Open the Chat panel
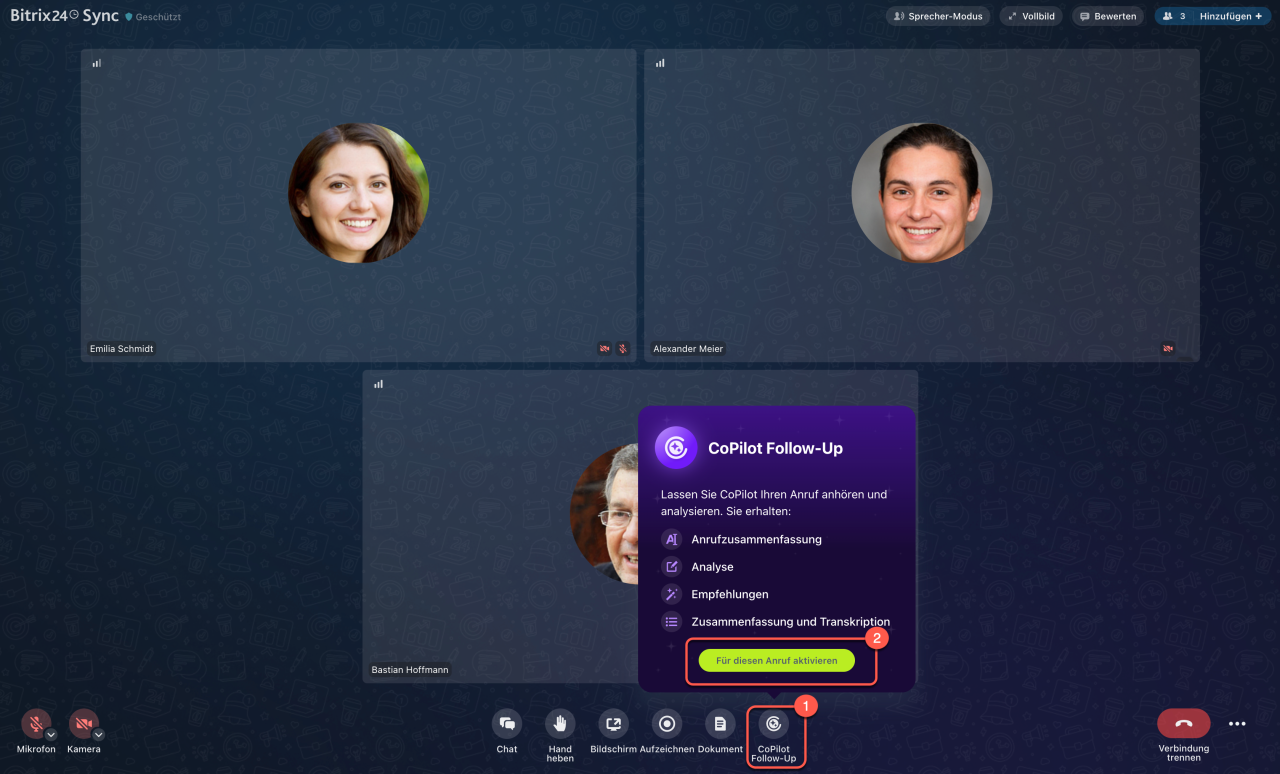The image size is (1280, 774). [x=507, y=724]
